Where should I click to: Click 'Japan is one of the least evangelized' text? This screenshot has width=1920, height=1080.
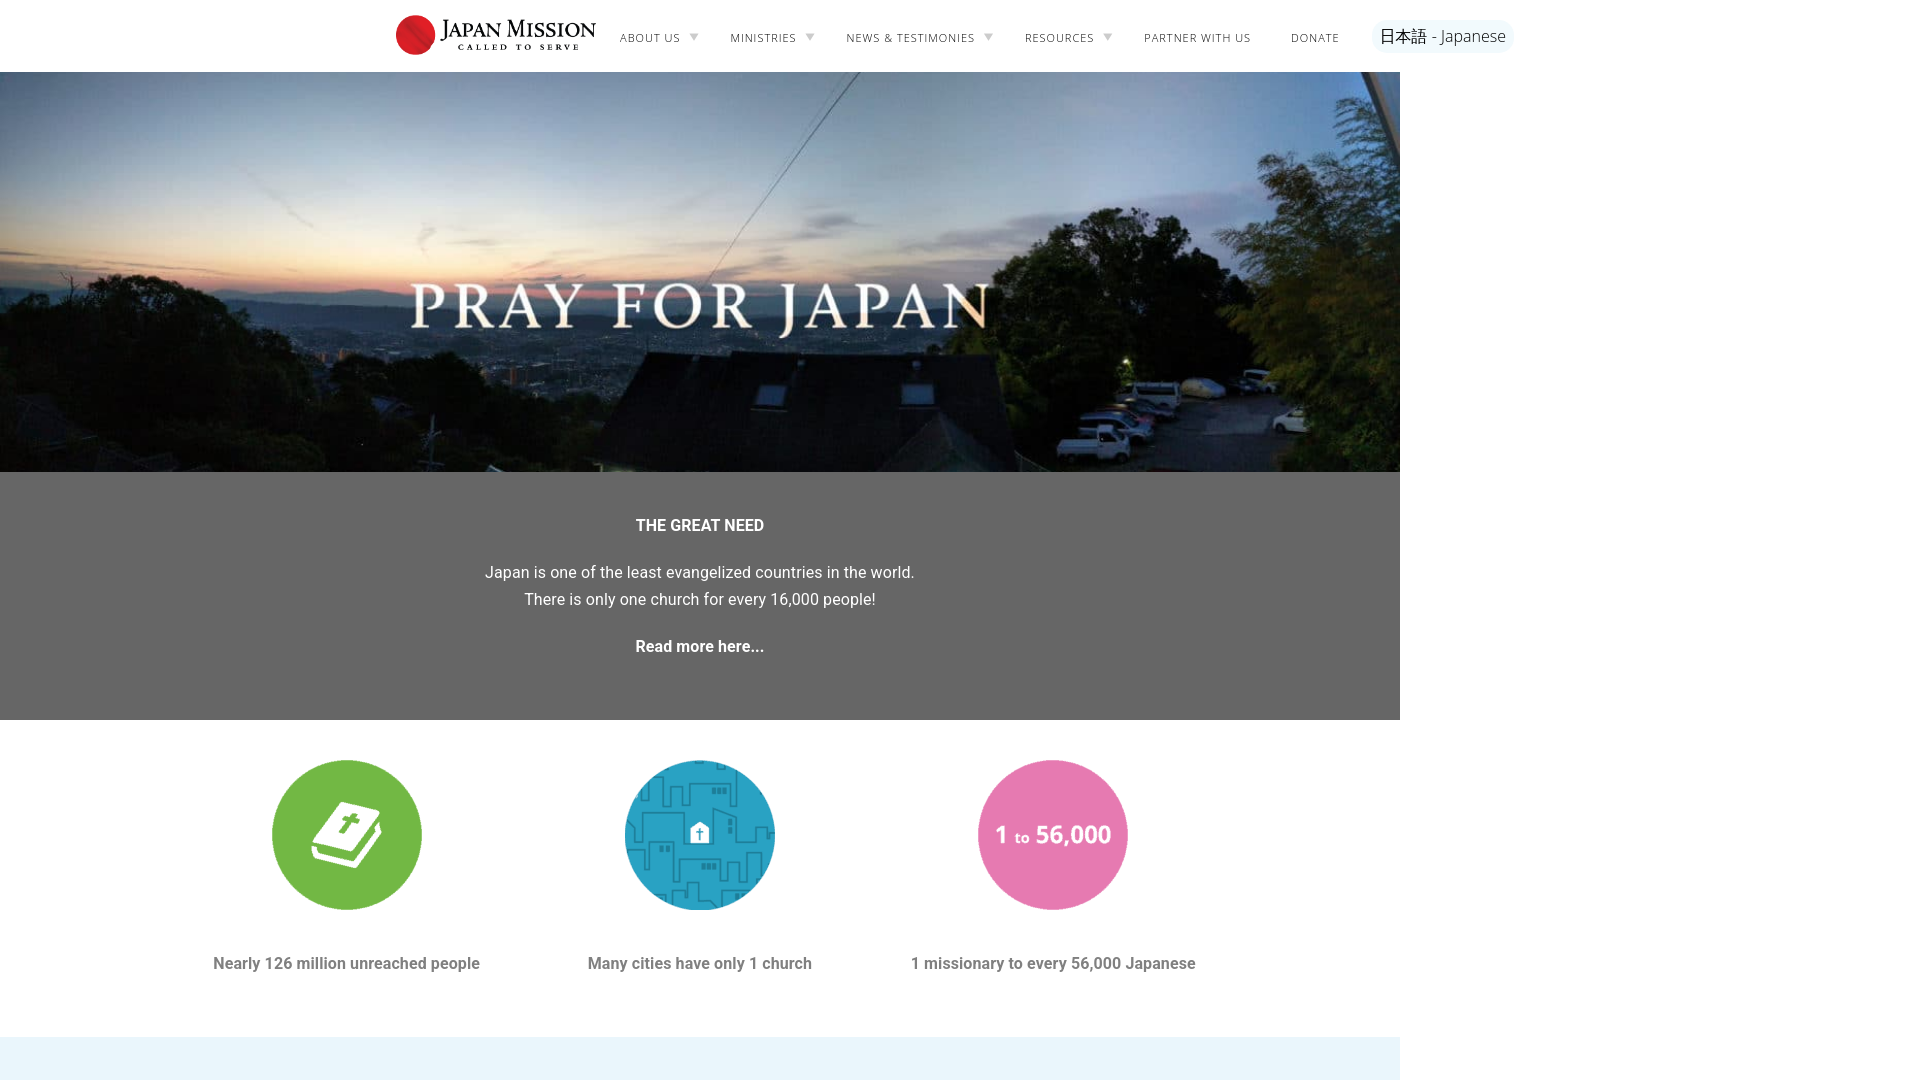tap(700, 573)
